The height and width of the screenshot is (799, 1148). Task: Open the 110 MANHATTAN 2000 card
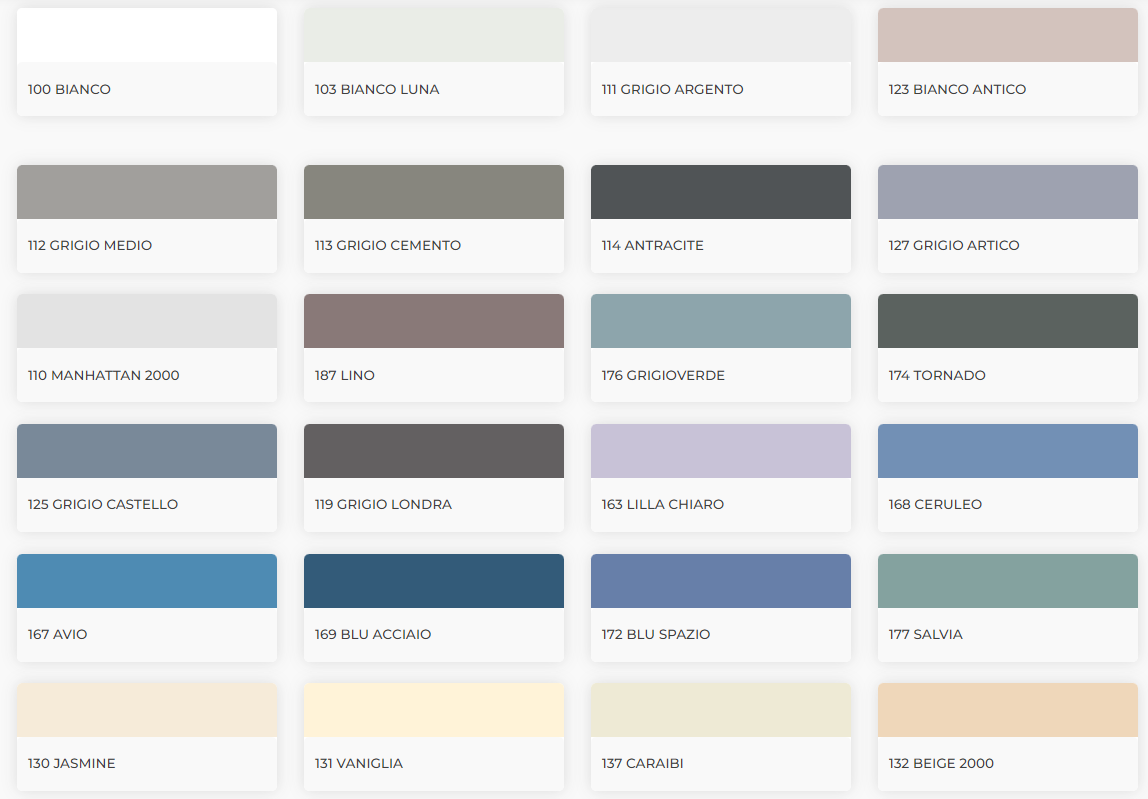(146, 348)
